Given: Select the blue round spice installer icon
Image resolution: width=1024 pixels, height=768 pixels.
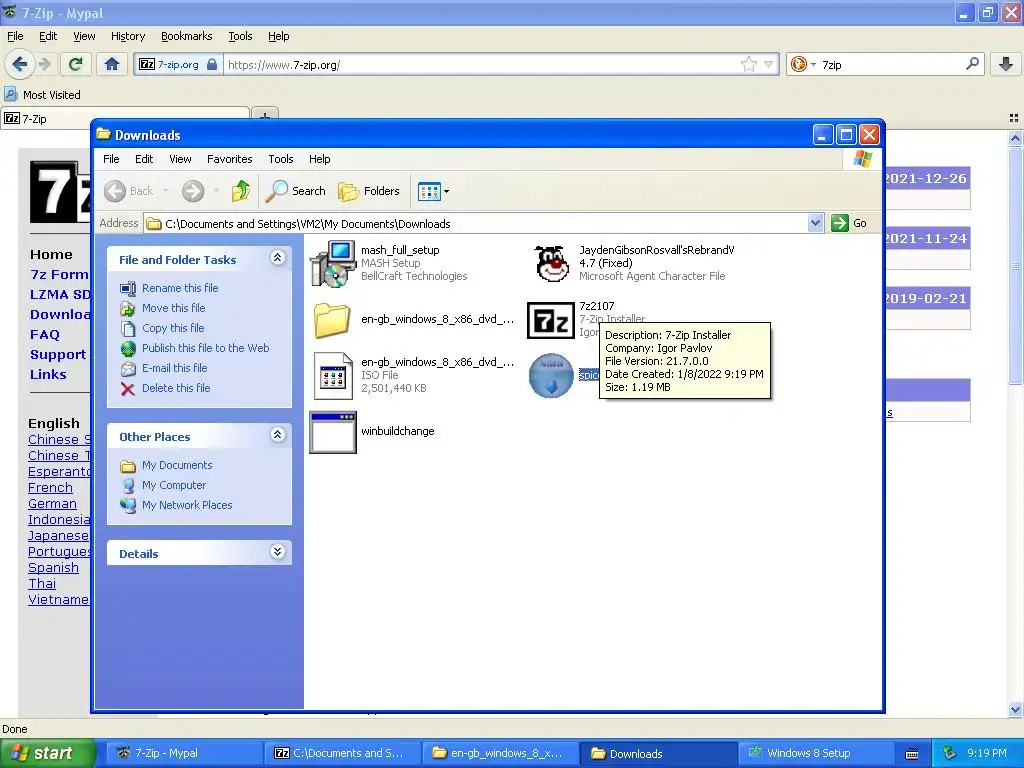Looking at the screenshot, I should [x=551, y=376].
